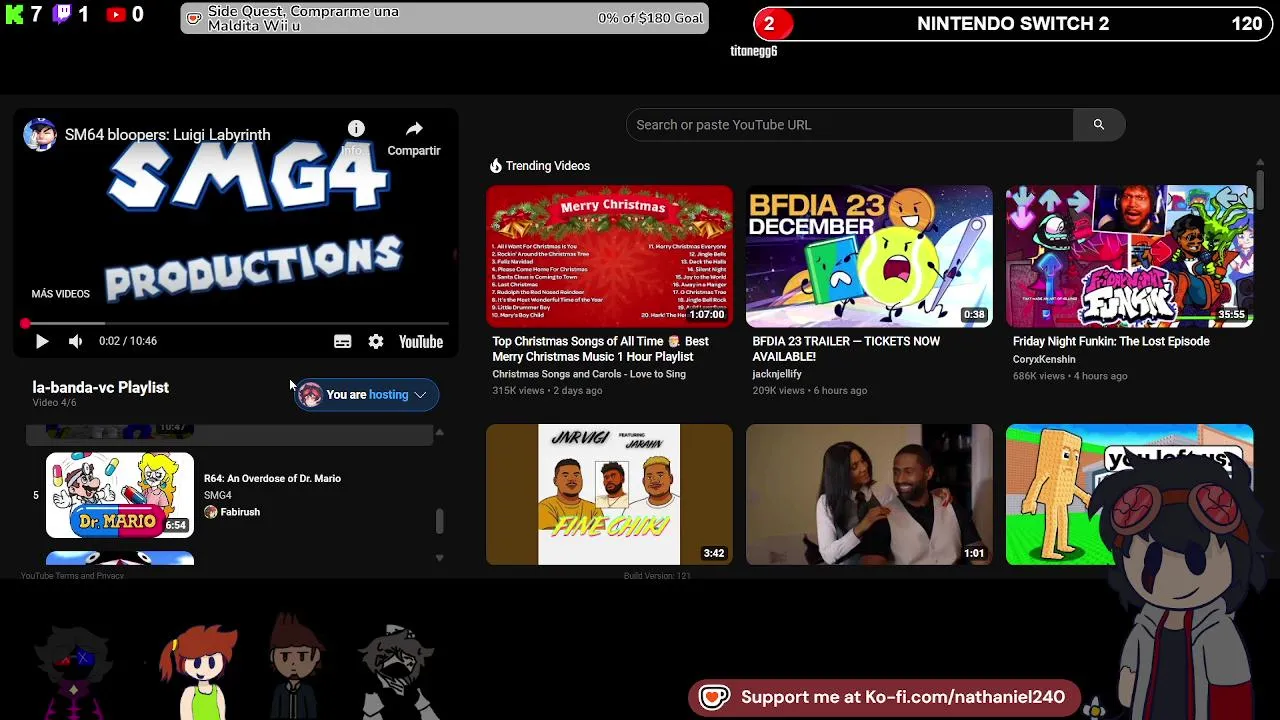This screenshot has height=720, width=1280.
Task: Click title Top Christmas Songs of All Time
Action: [600, 349]
